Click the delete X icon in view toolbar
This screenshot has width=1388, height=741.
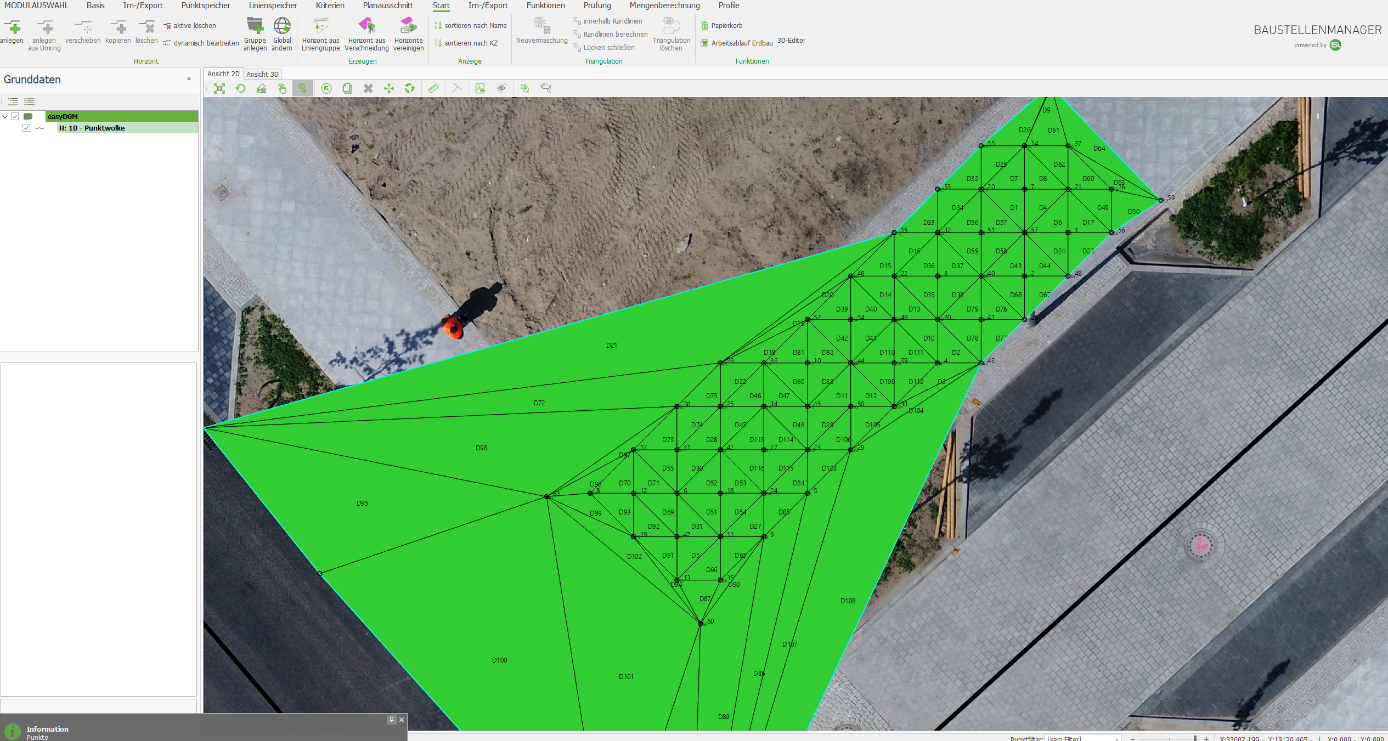[368, 88]
